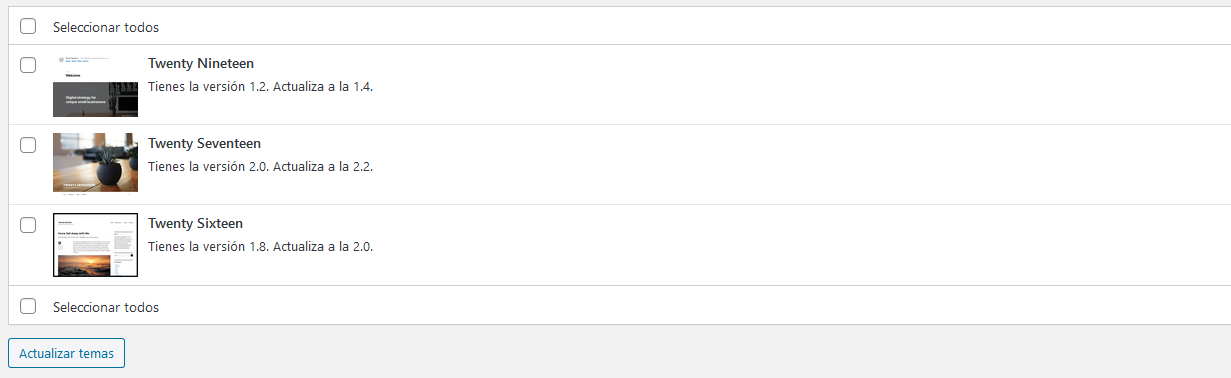Open the Twenty Nineteen preview thumbnail
Screen dimensions: 1231x378
pyautogui.click(x=95, y=85)
